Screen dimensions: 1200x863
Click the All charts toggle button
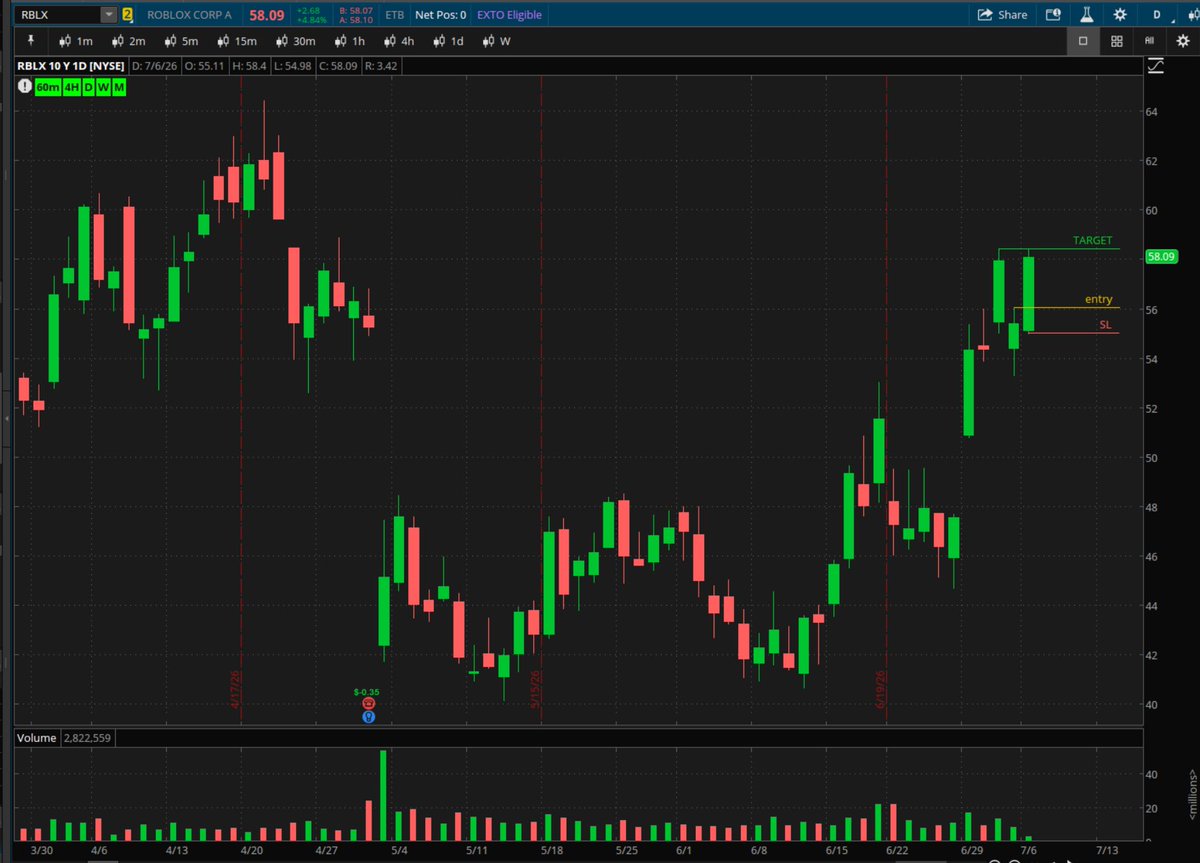tap(1149, 41)
